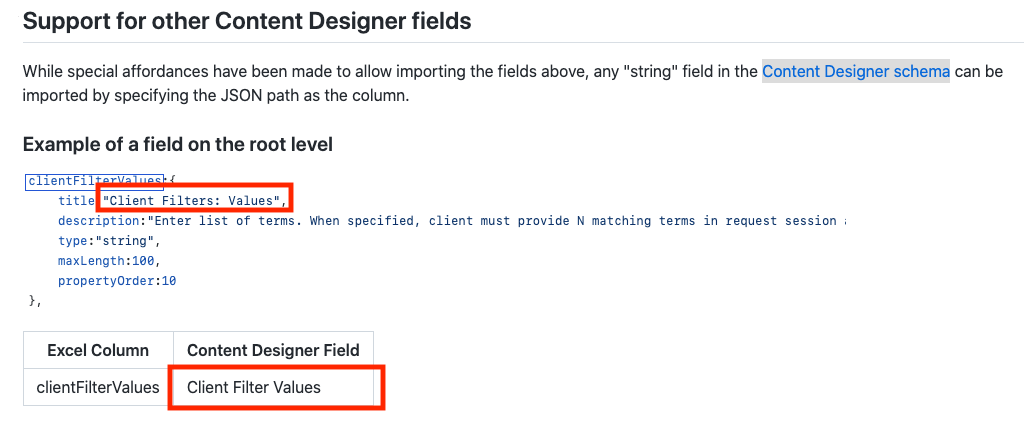Click the propertyOrder:10 code line

click(x=118, y=281)
